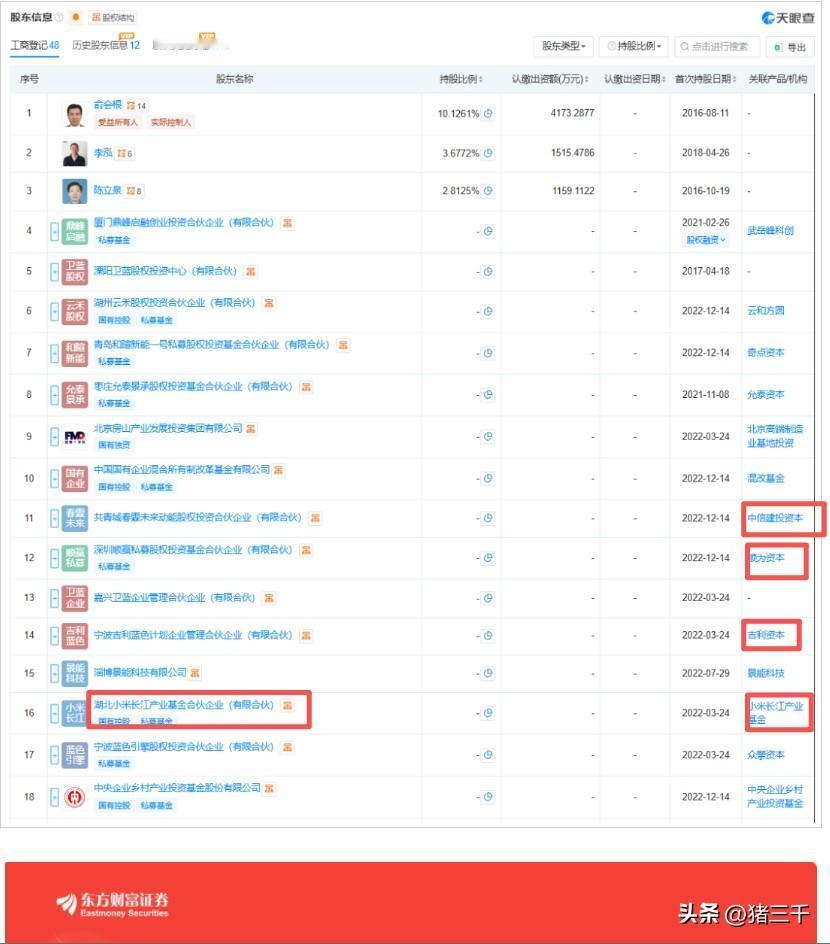Switch to 工商登记 48 tab
Image resolution: width=830 pixels, height=944 pixels.
click(x=34, y=45)
